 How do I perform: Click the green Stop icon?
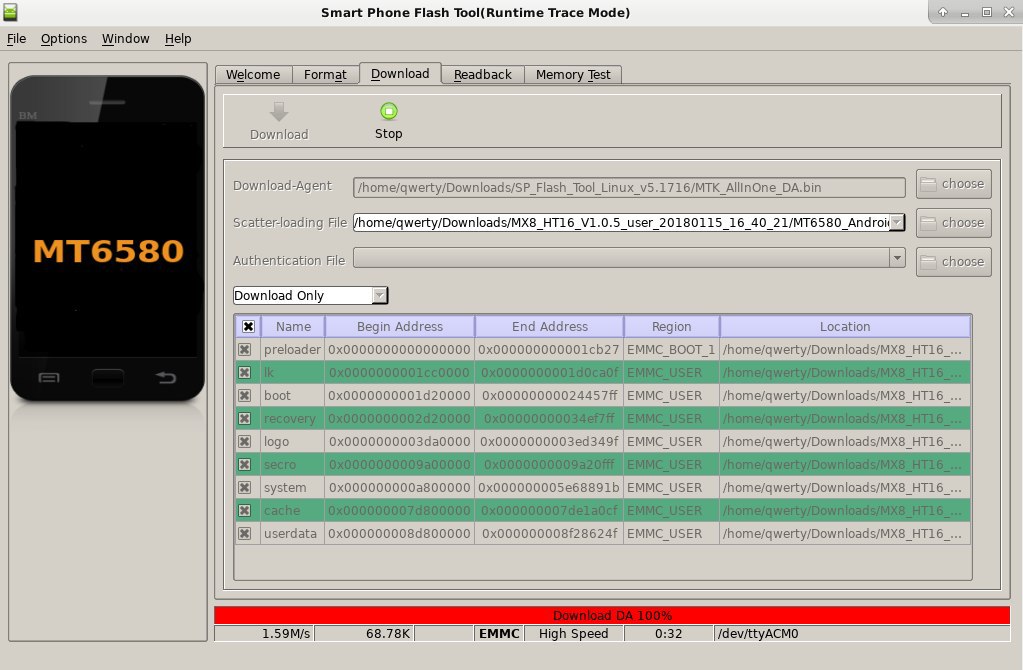(388, 112)
